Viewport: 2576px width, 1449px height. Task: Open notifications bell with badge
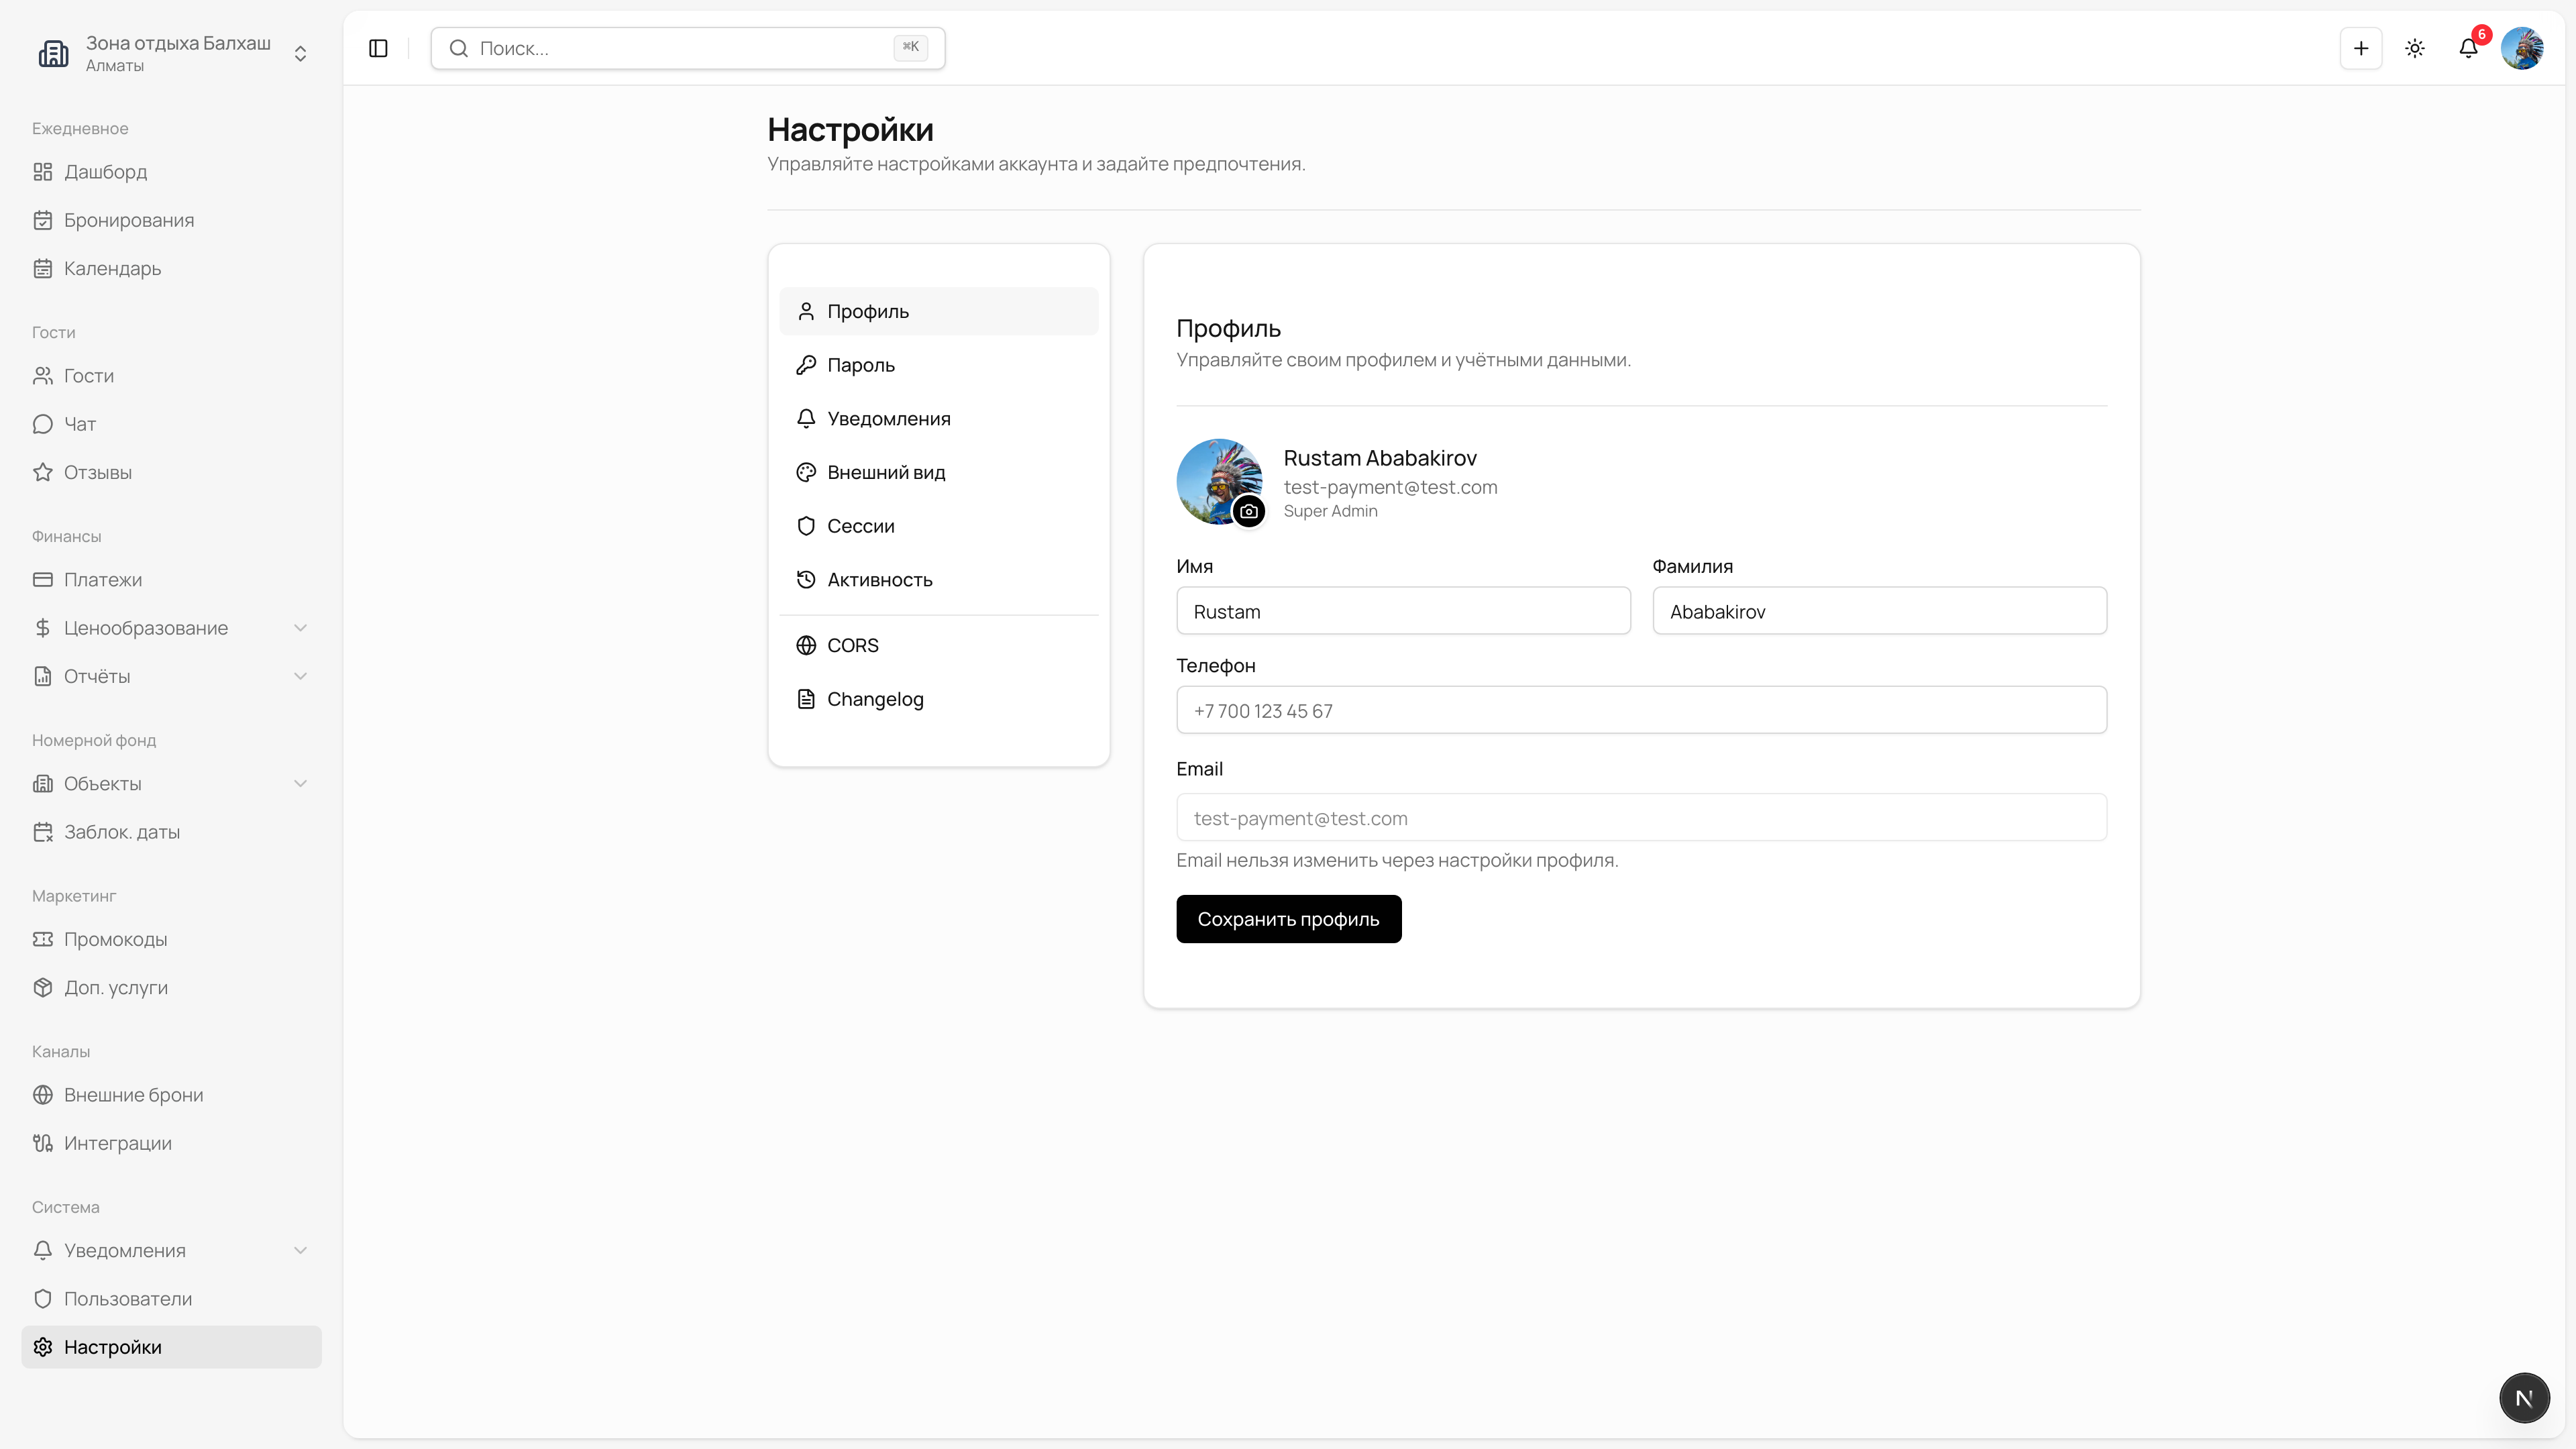coord(2468,48)
